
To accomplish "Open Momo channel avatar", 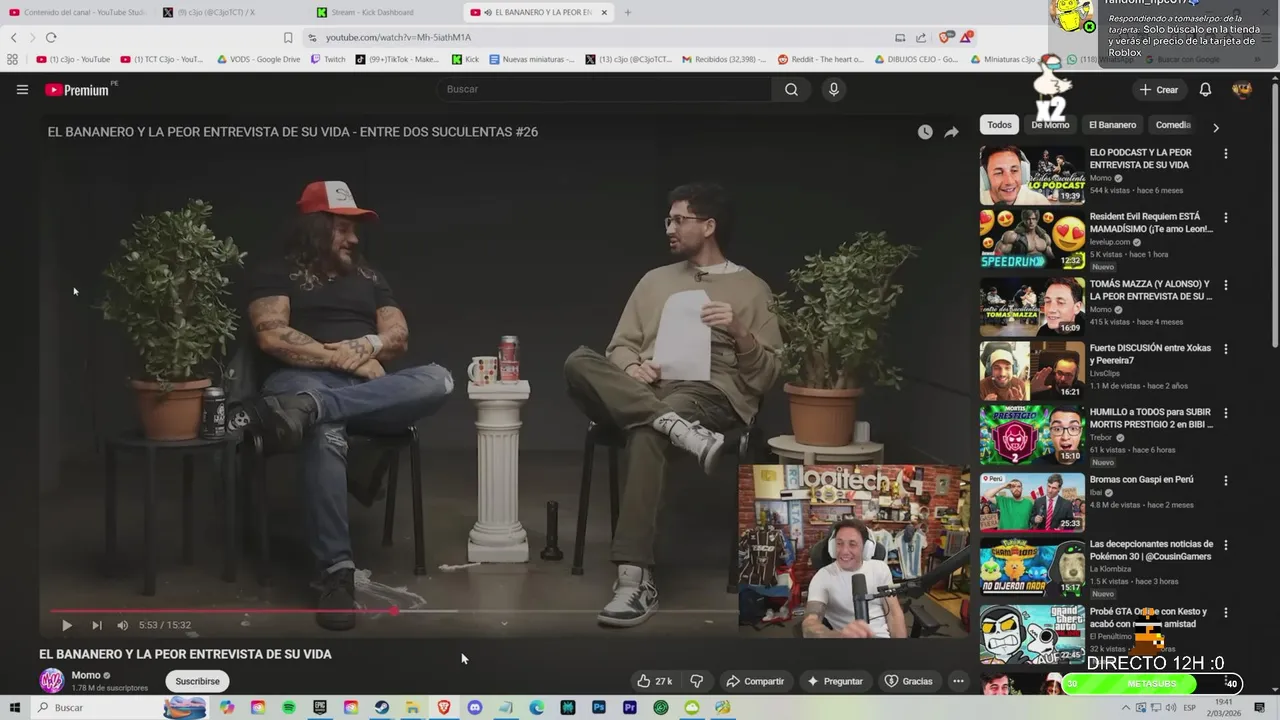I will coord(51,681).
